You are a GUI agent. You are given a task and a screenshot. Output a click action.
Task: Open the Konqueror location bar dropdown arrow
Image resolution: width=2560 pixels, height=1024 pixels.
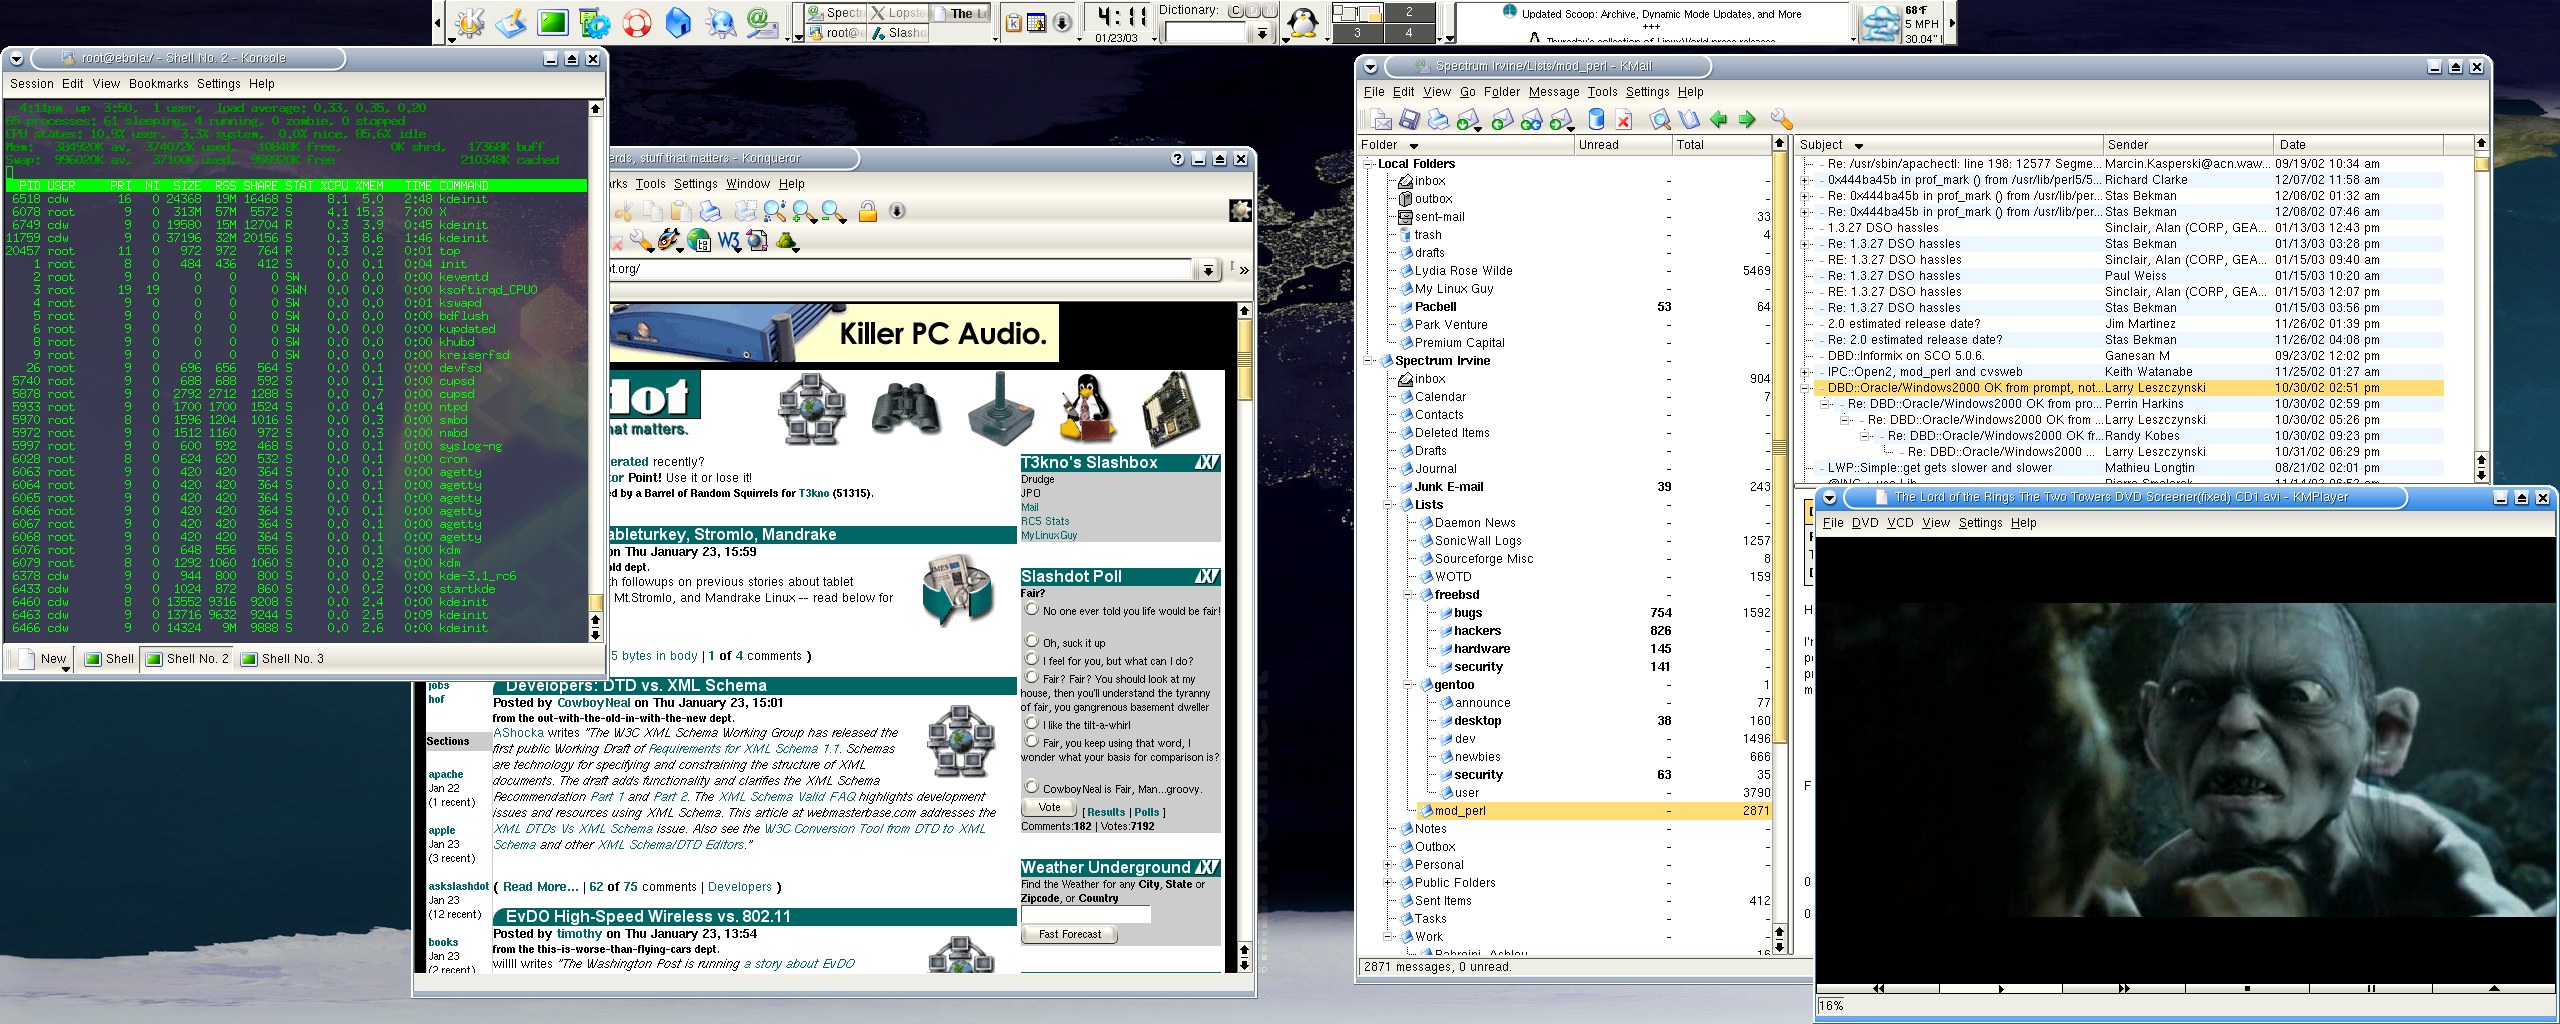pyautogui.click(x=1208, y=270)
